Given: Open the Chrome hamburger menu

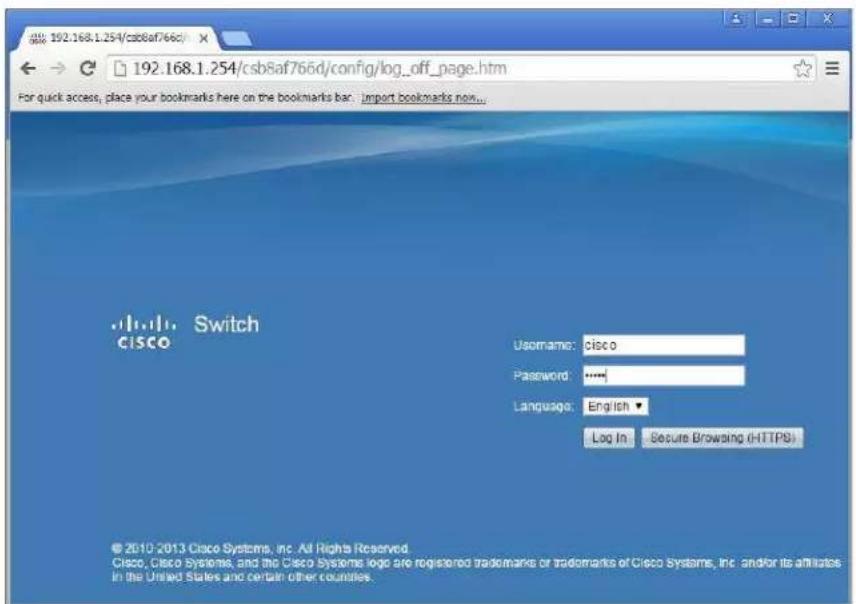Looking at the screenshot, I should tap(832, 68).
